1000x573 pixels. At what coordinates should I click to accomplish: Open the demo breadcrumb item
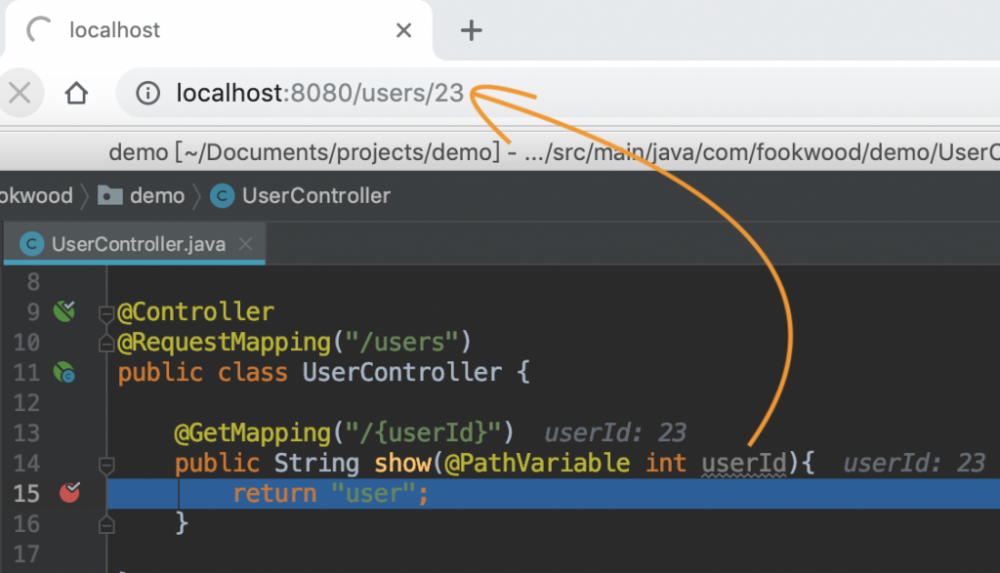tap(157, 195)
